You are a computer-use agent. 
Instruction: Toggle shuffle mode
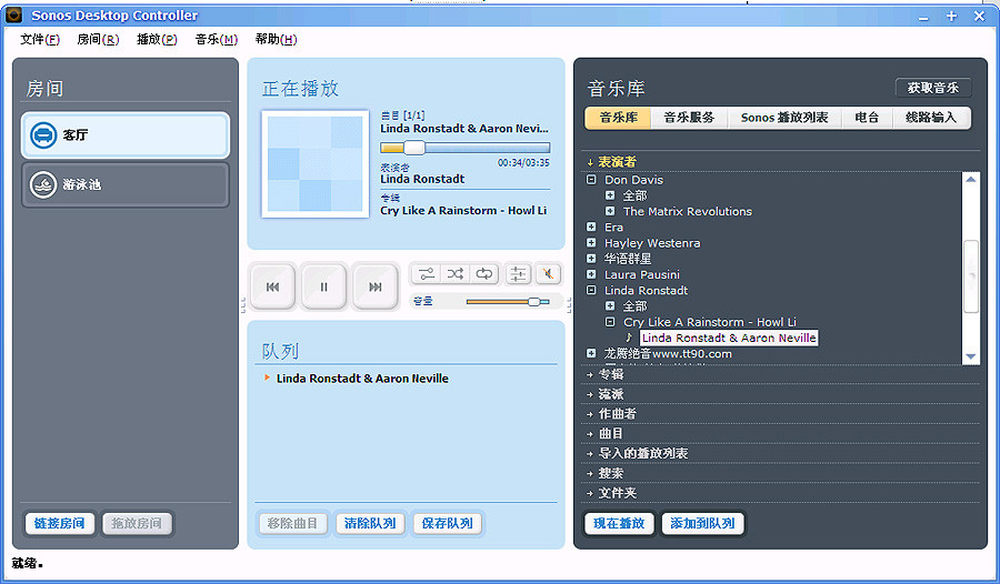455,274
